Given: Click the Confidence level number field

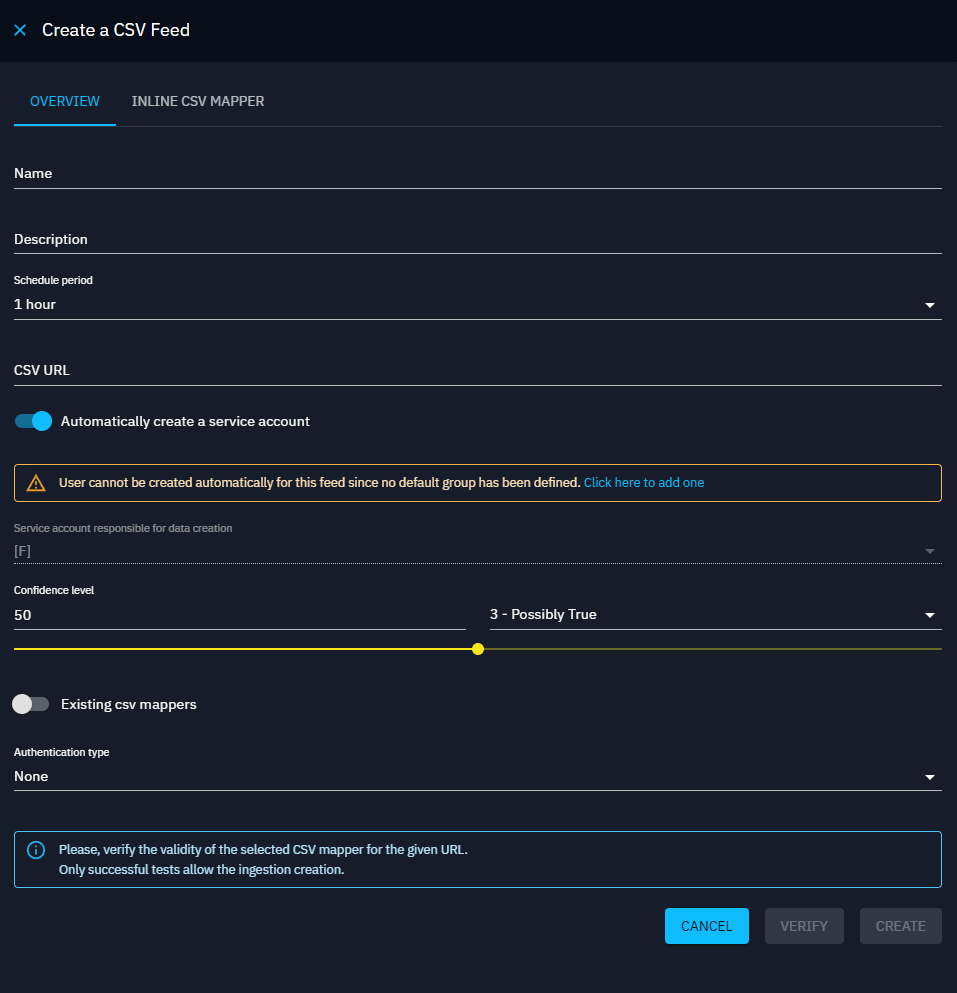Looking at the screenshot, I should pyautogui.click(x=238, y=614).
